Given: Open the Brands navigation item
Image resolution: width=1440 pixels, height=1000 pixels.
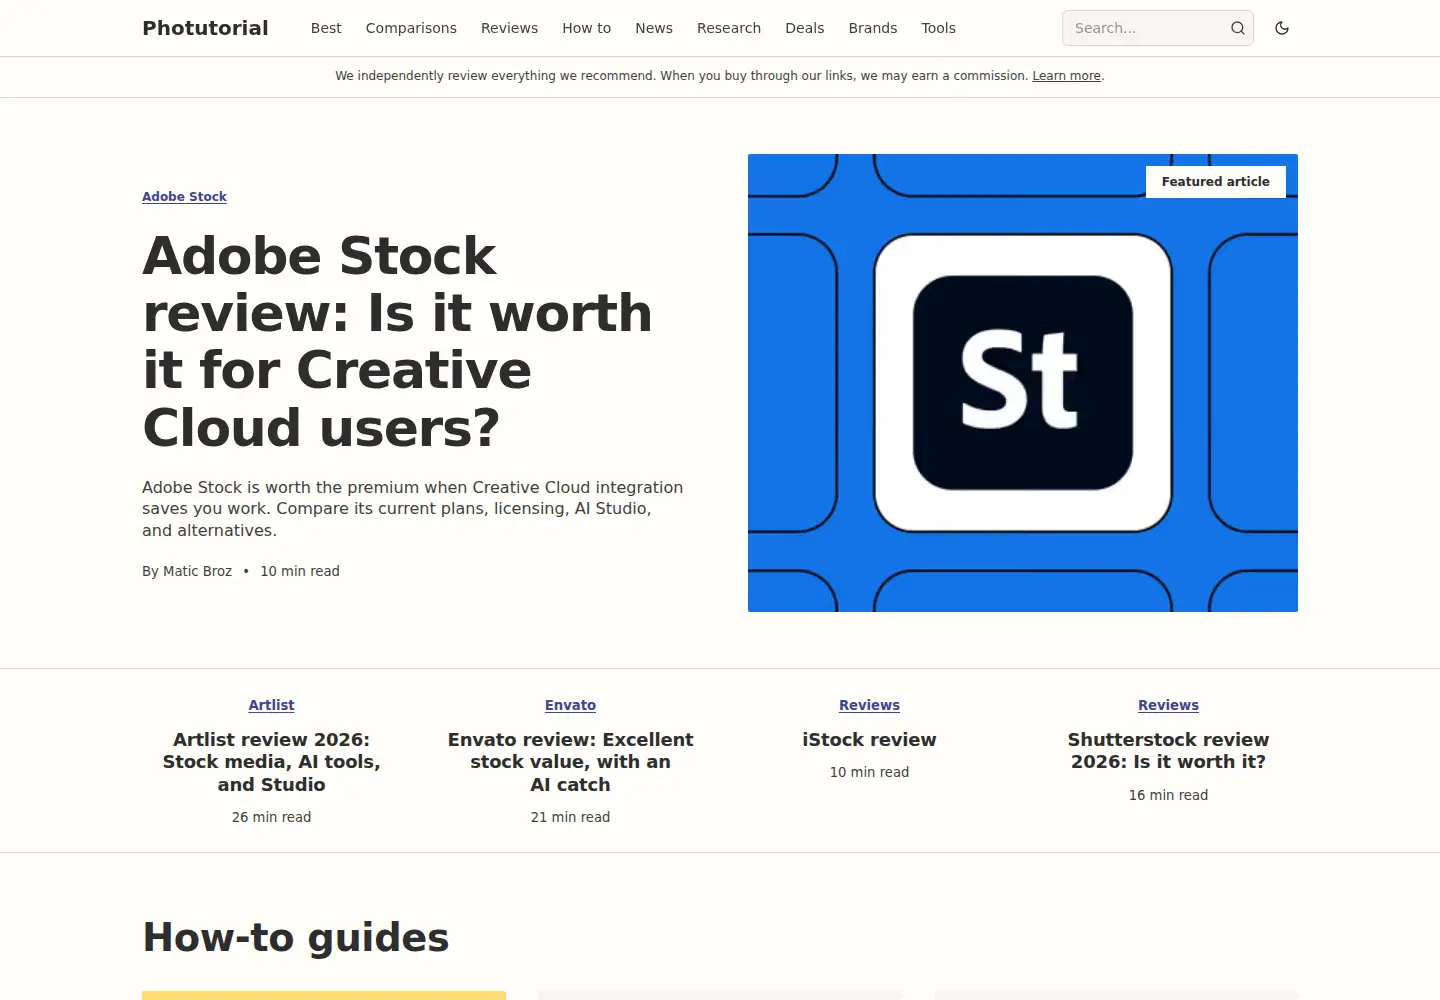Looking at the screenshot, I should [x=873, y=28].
